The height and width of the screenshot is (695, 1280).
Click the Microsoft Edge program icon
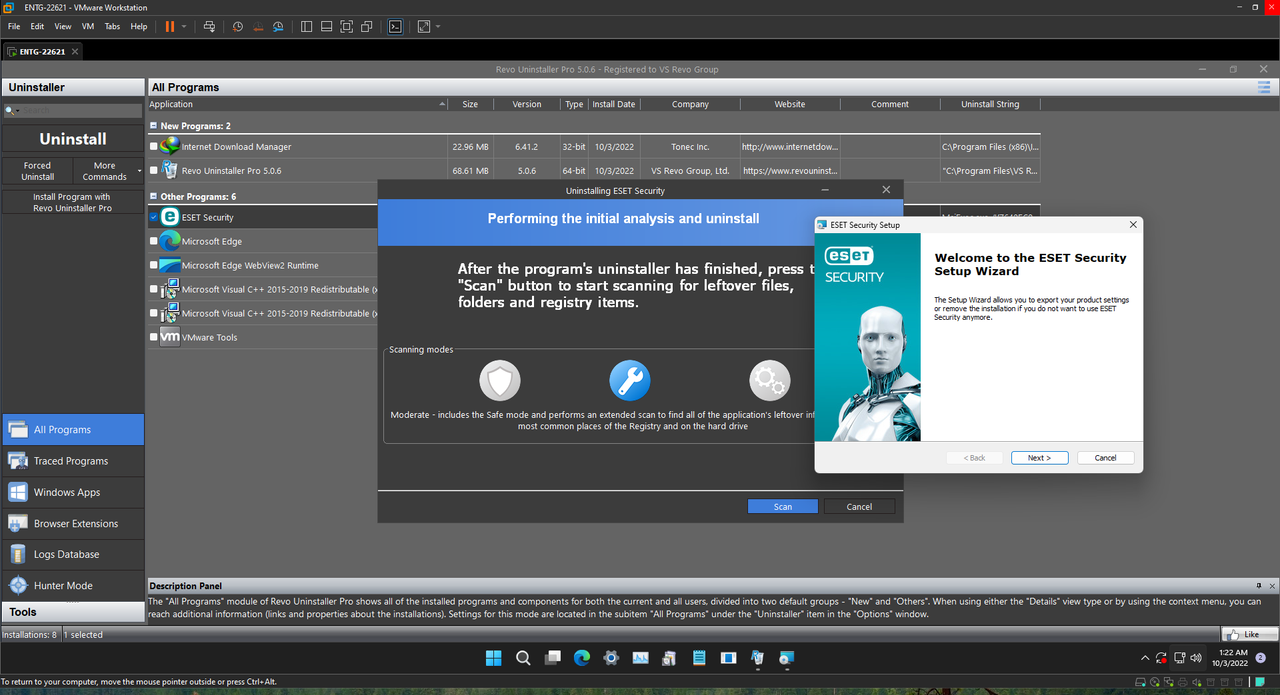tap(170, 241)
